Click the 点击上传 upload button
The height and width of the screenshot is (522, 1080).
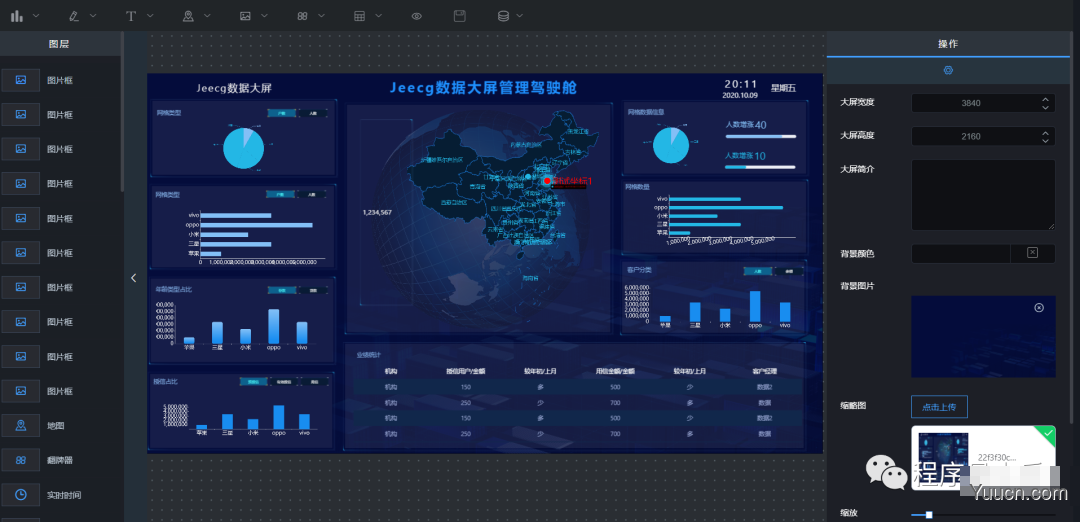(x=939, y=407)
